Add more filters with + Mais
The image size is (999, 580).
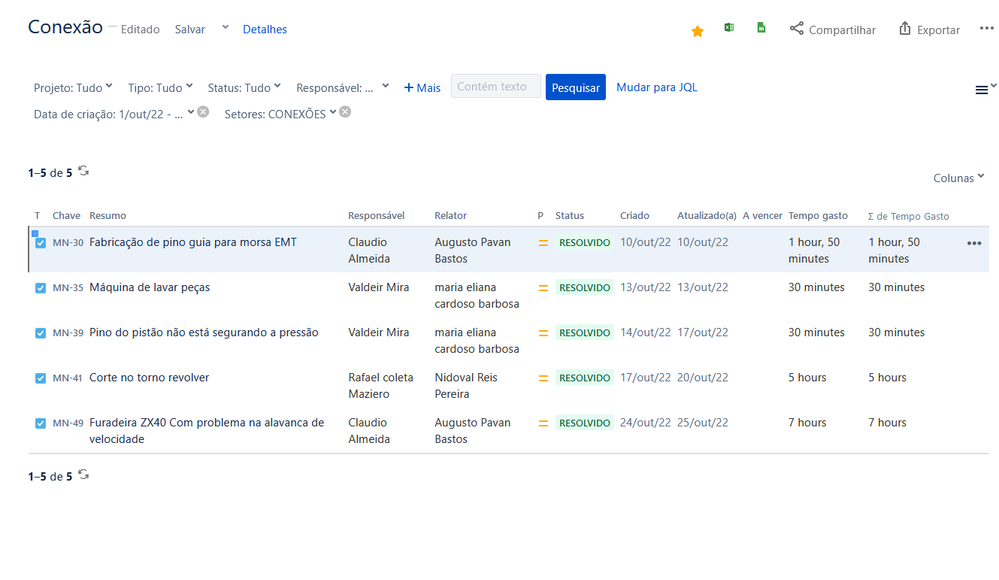[x=422, y=87]
